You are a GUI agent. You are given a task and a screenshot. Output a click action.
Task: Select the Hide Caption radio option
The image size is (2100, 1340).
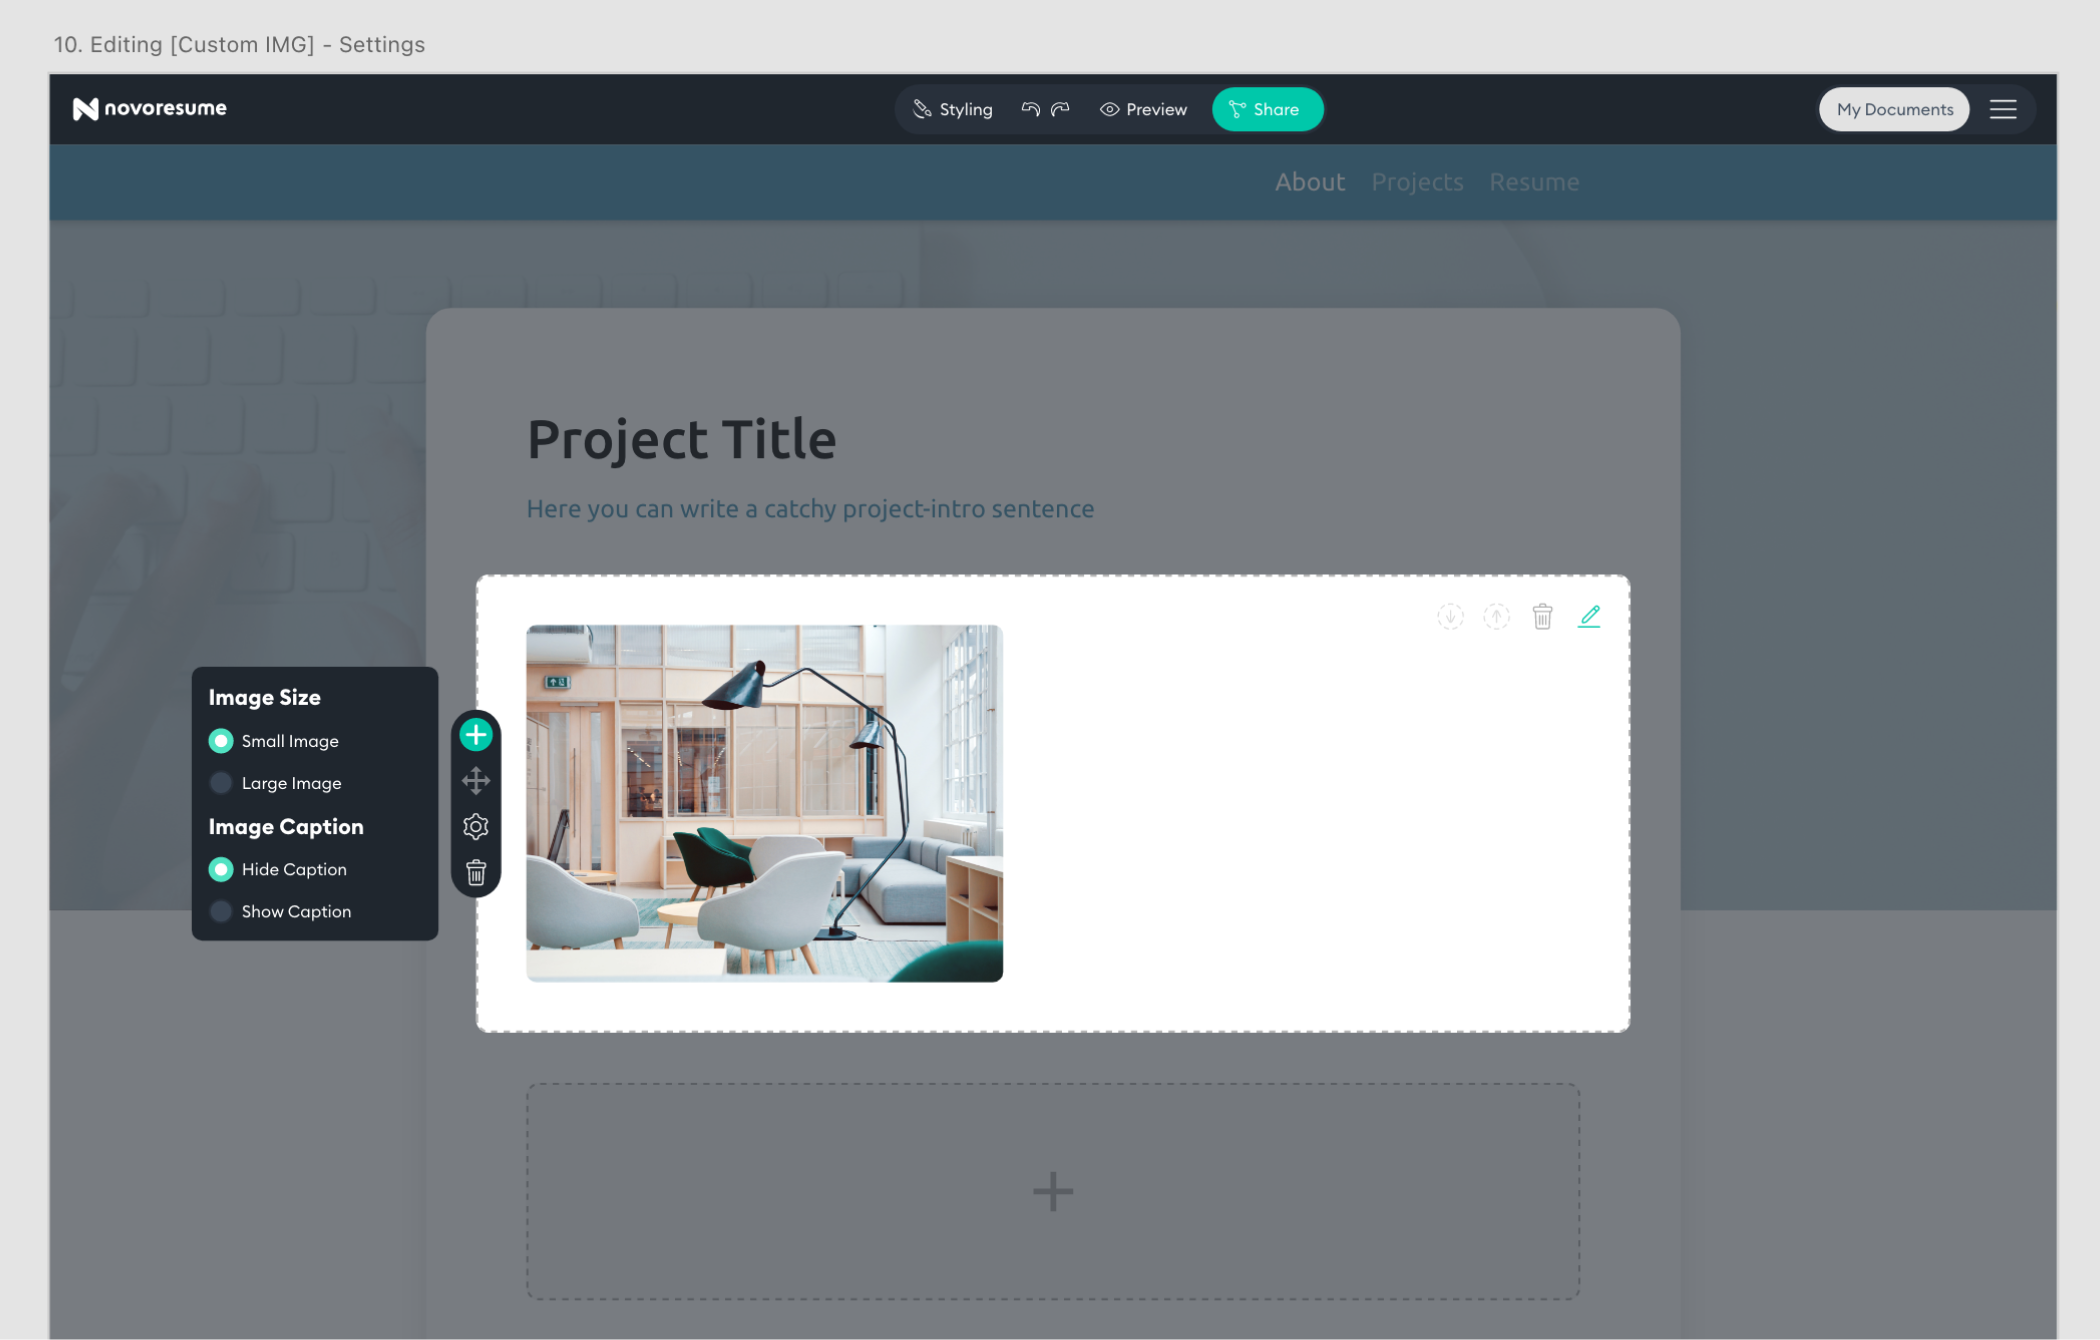pos(221,869)
